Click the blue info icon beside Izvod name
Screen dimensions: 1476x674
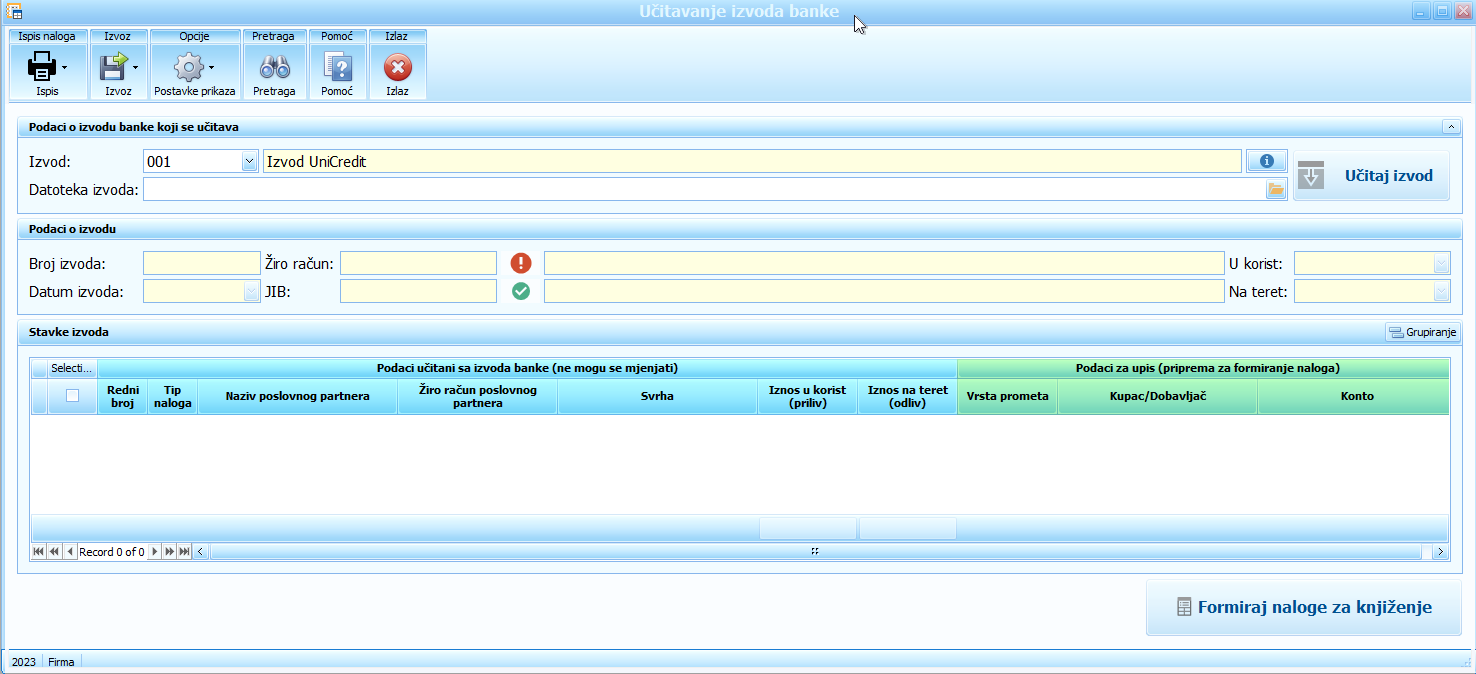(x=1266, y=161)
